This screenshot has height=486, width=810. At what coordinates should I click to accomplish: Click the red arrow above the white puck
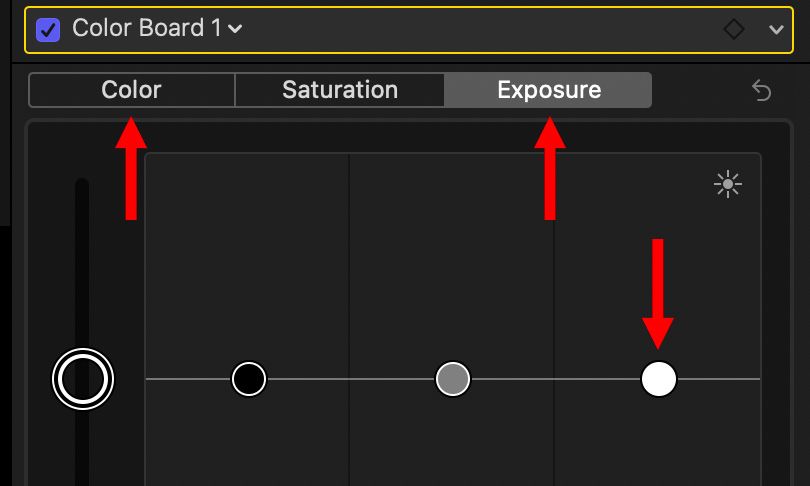click(658, 294)
